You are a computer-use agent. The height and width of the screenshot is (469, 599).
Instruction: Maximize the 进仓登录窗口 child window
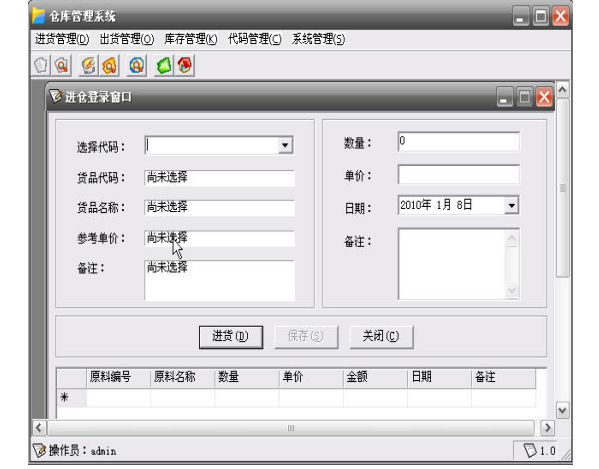524,97
